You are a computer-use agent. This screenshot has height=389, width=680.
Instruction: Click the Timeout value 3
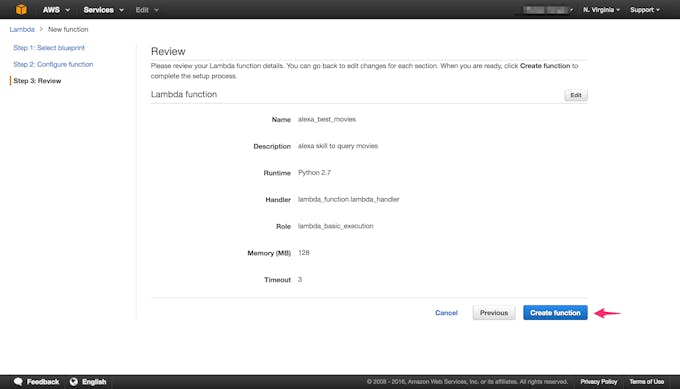(x=300, y=279)
